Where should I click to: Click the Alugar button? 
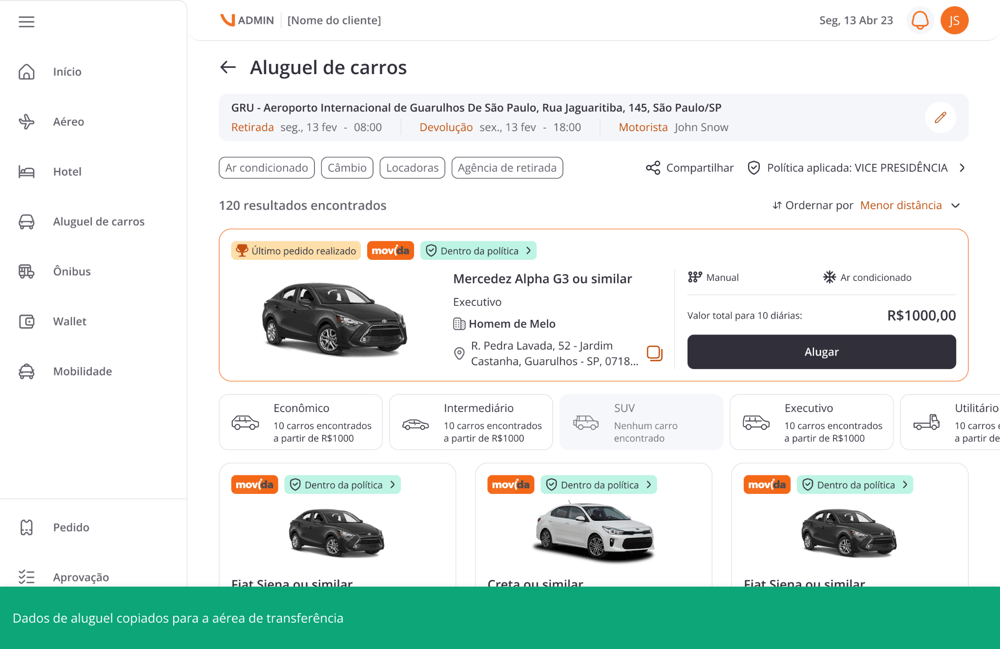[821, 352]
